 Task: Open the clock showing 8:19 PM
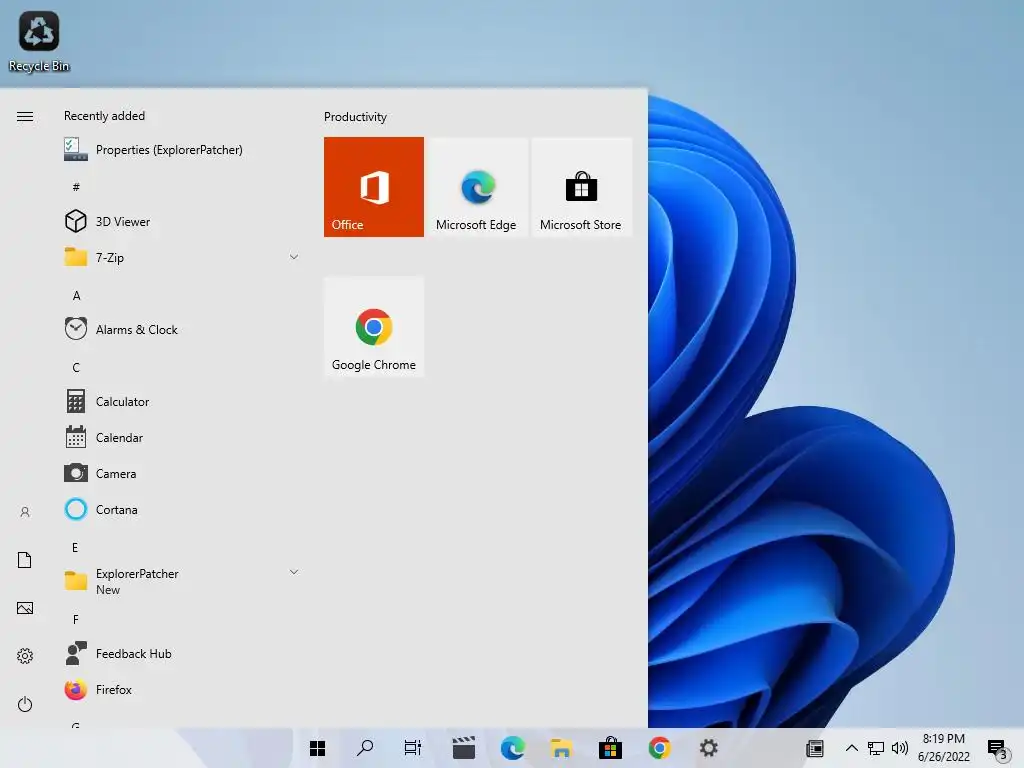944,748
